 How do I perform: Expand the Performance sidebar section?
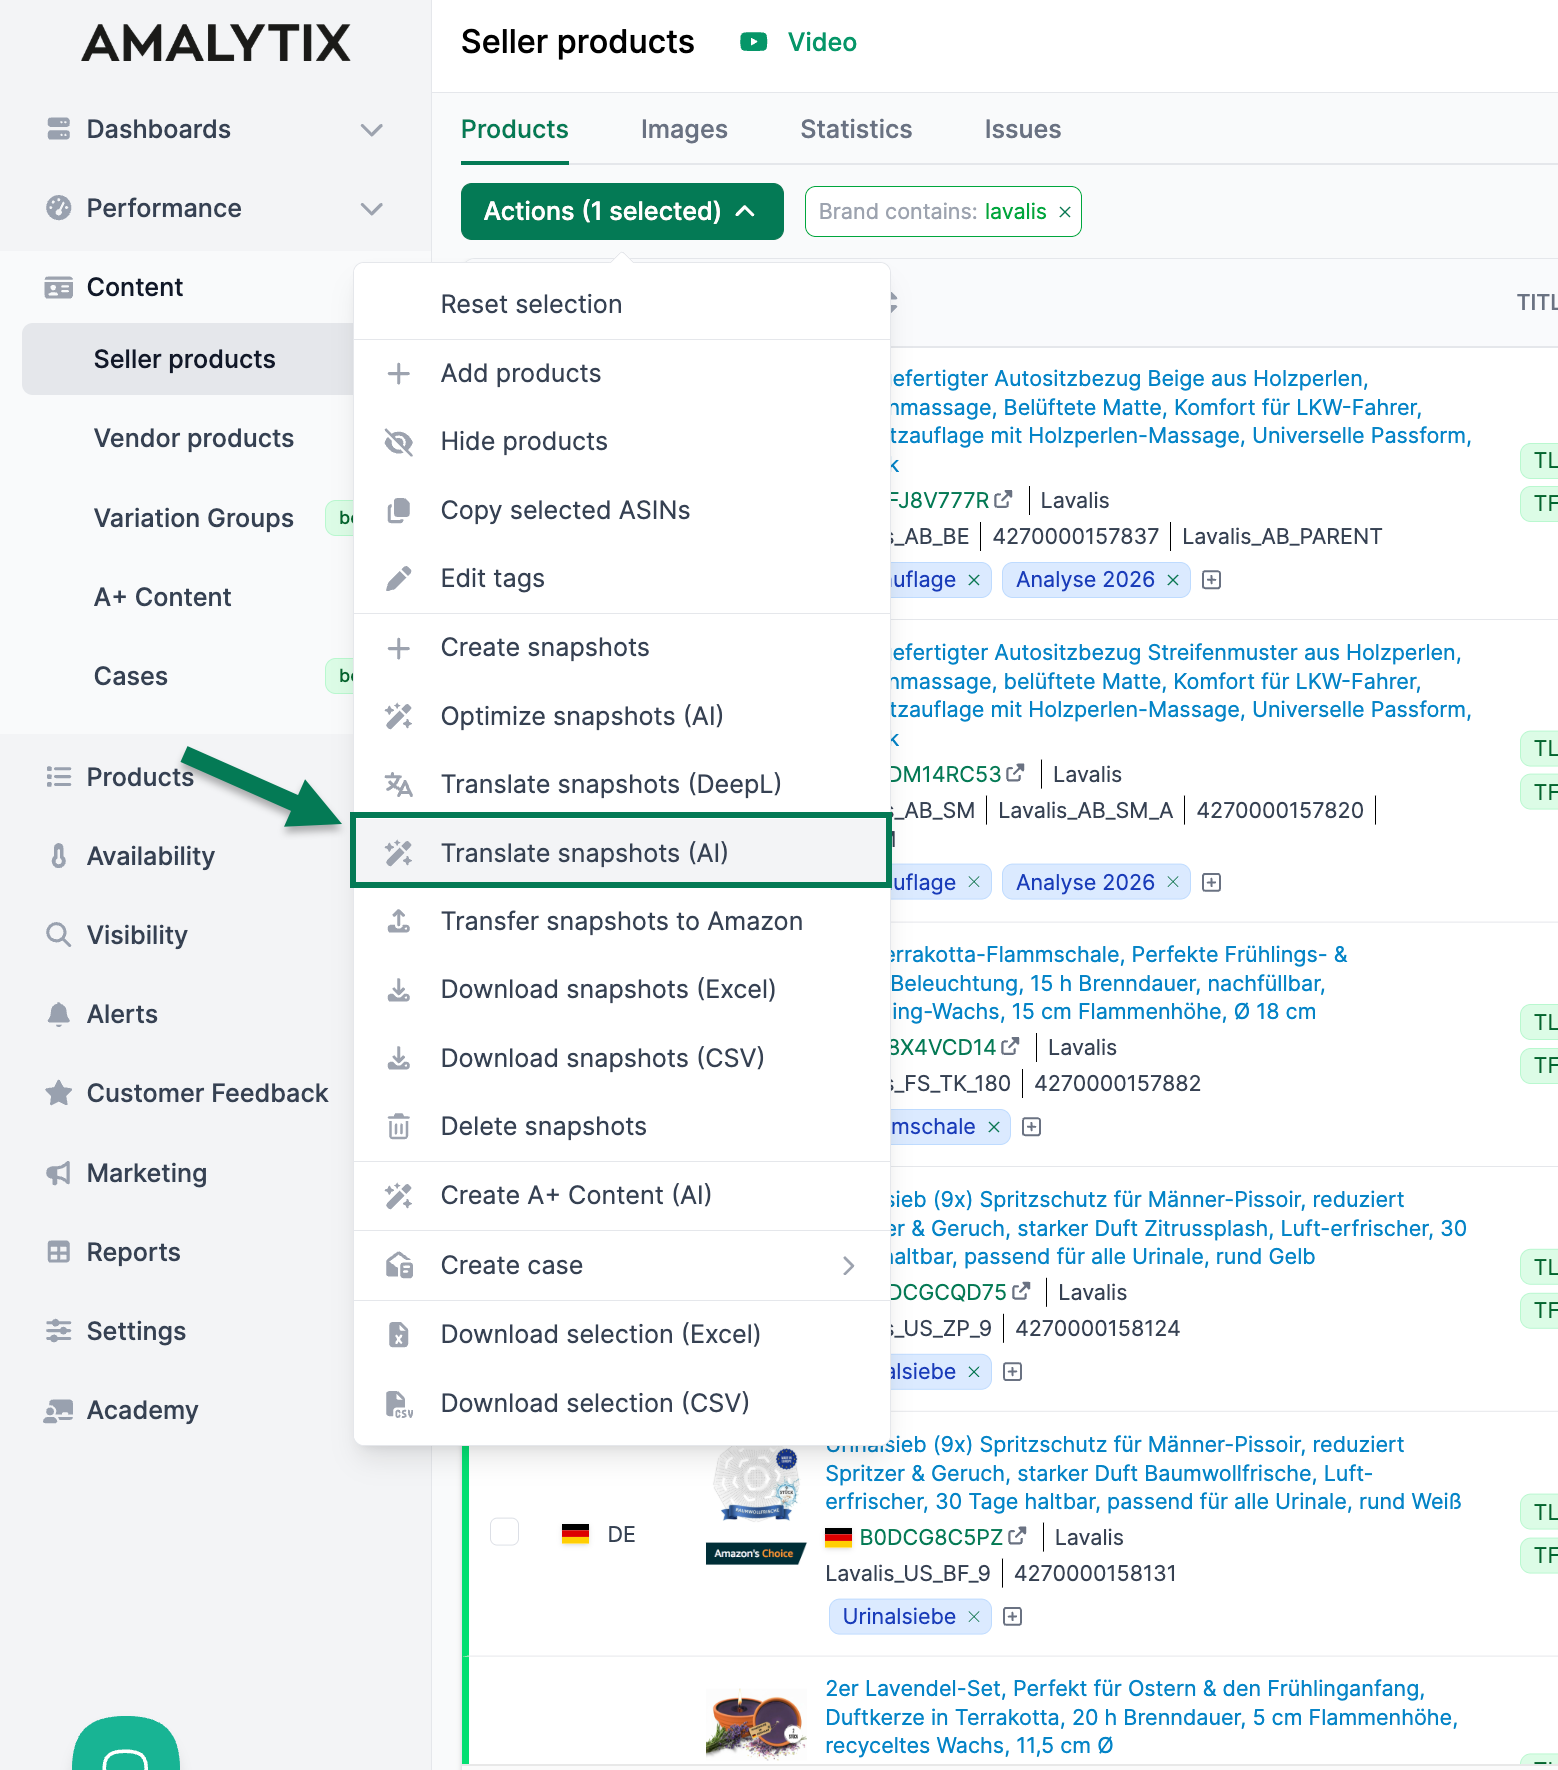coord(372,209)
